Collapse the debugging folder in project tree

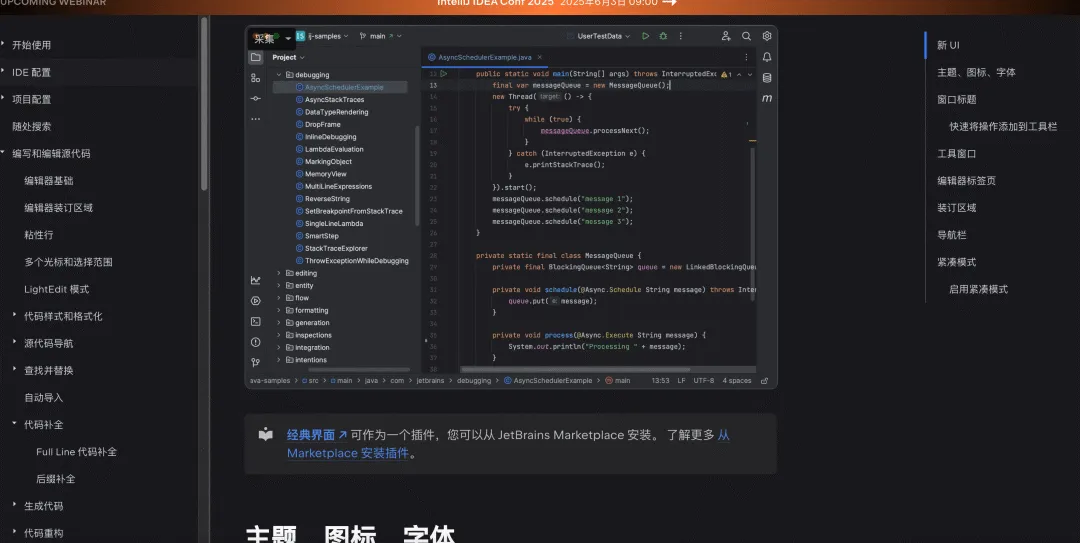click(279, 74)
